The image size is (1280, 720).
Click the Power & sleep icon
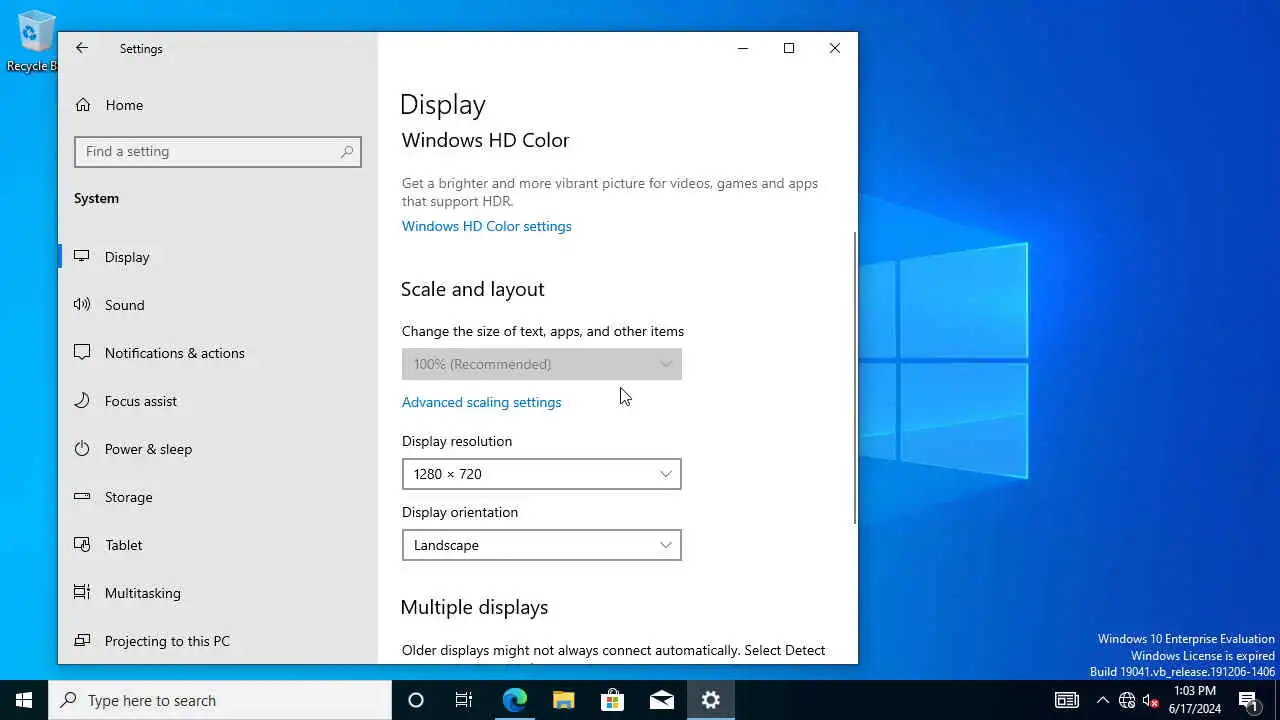tap(82, 449)
